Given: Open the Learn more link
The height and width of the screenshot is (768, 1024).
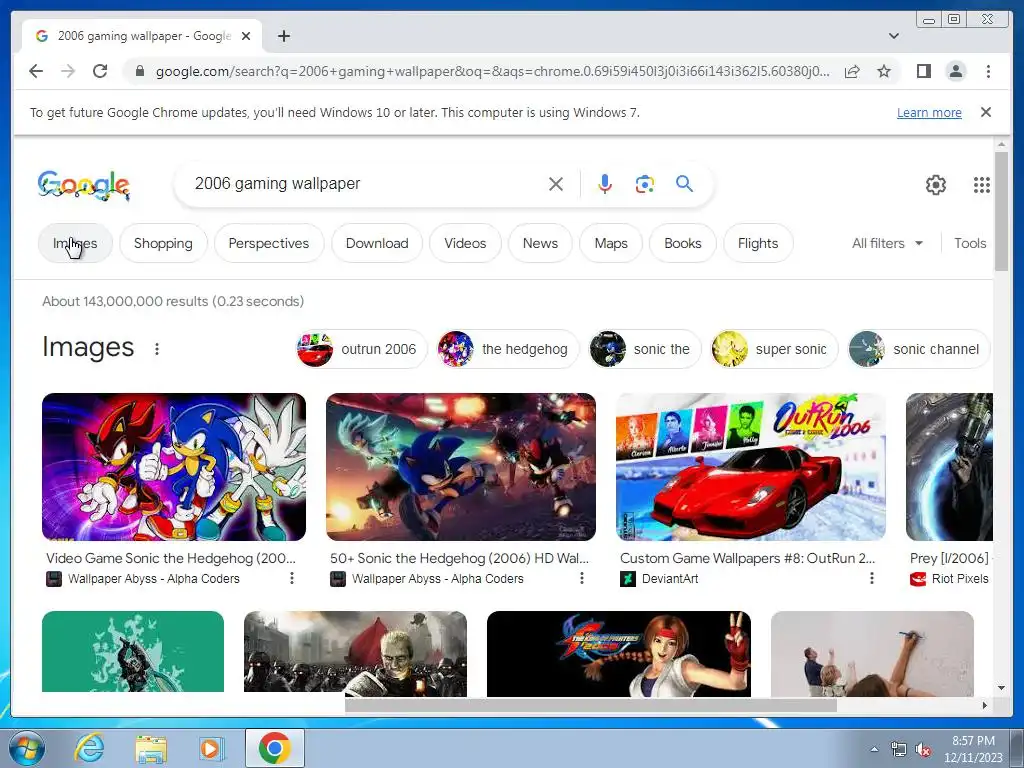Looking at the screenshot, I should point(929,112).
